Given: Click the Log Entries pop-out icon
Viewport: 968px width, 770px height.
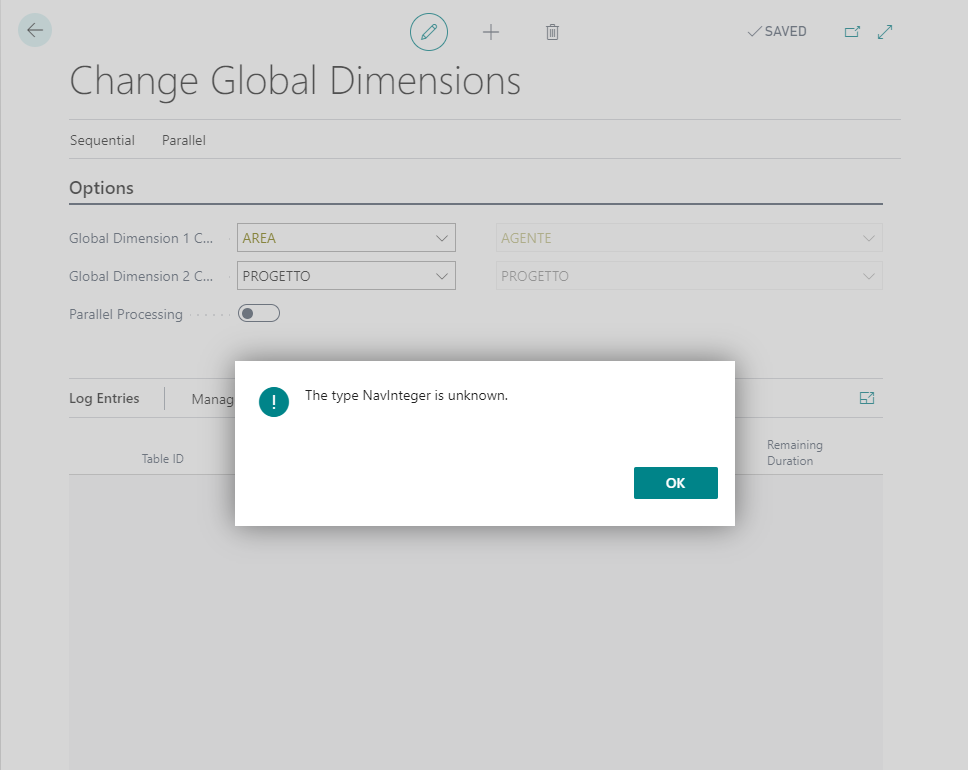Looking at the screenshot, I should 866,397.
